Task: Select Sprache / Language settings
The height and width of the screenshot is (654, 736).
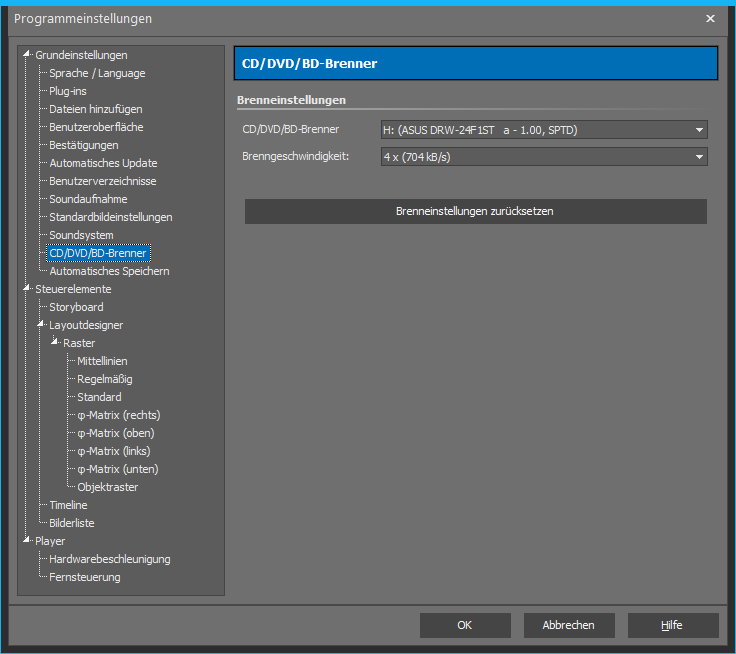Action: pyautogui.click(x=97, y=73)
